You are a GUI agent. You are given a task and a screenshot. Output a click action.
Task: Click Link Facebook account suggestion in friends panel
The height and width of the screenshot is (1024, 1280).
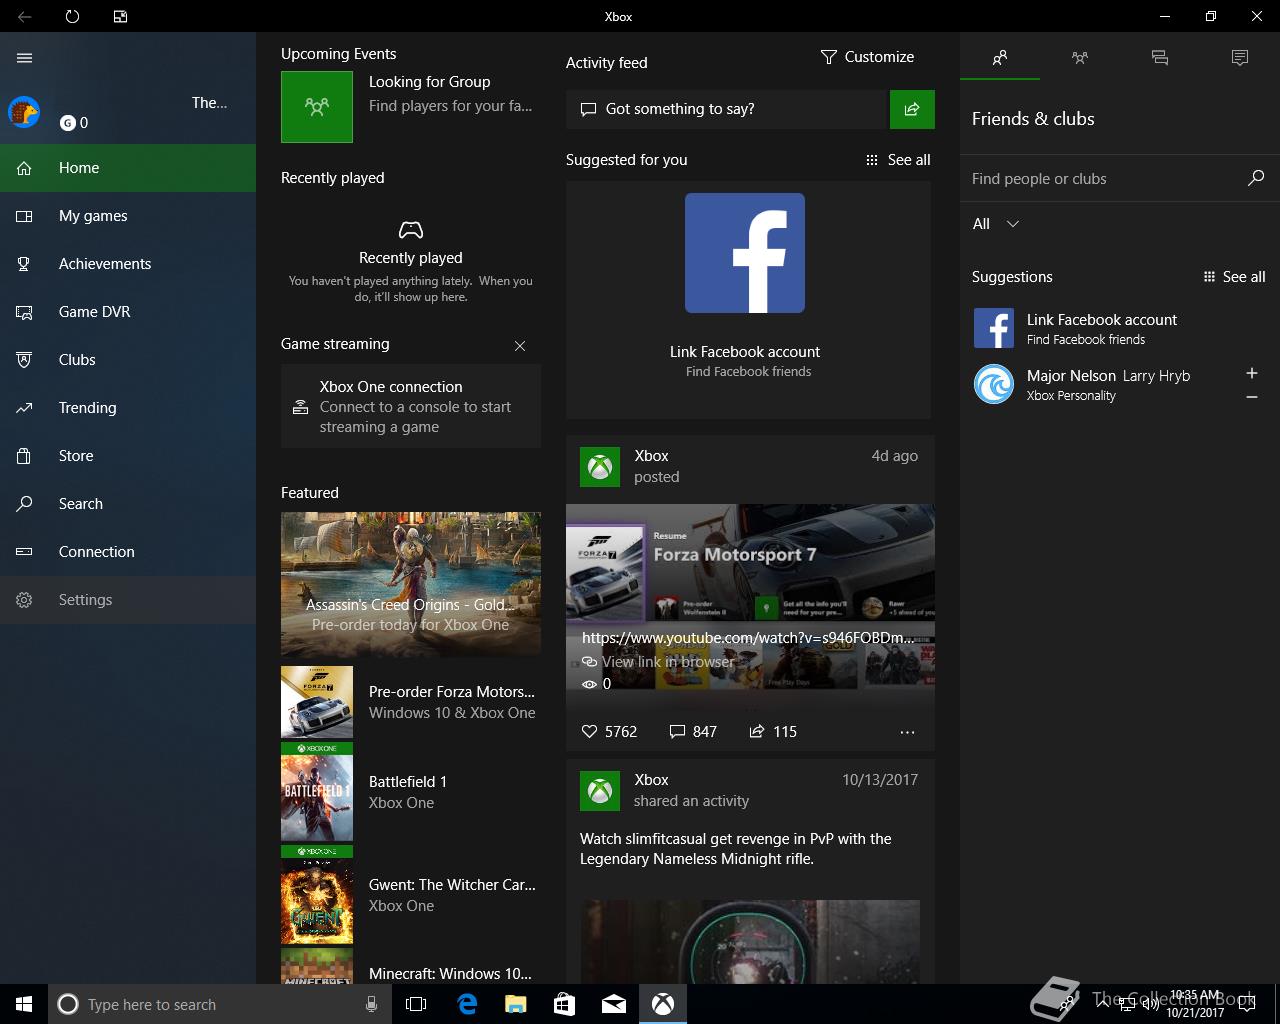point(1120,328)
